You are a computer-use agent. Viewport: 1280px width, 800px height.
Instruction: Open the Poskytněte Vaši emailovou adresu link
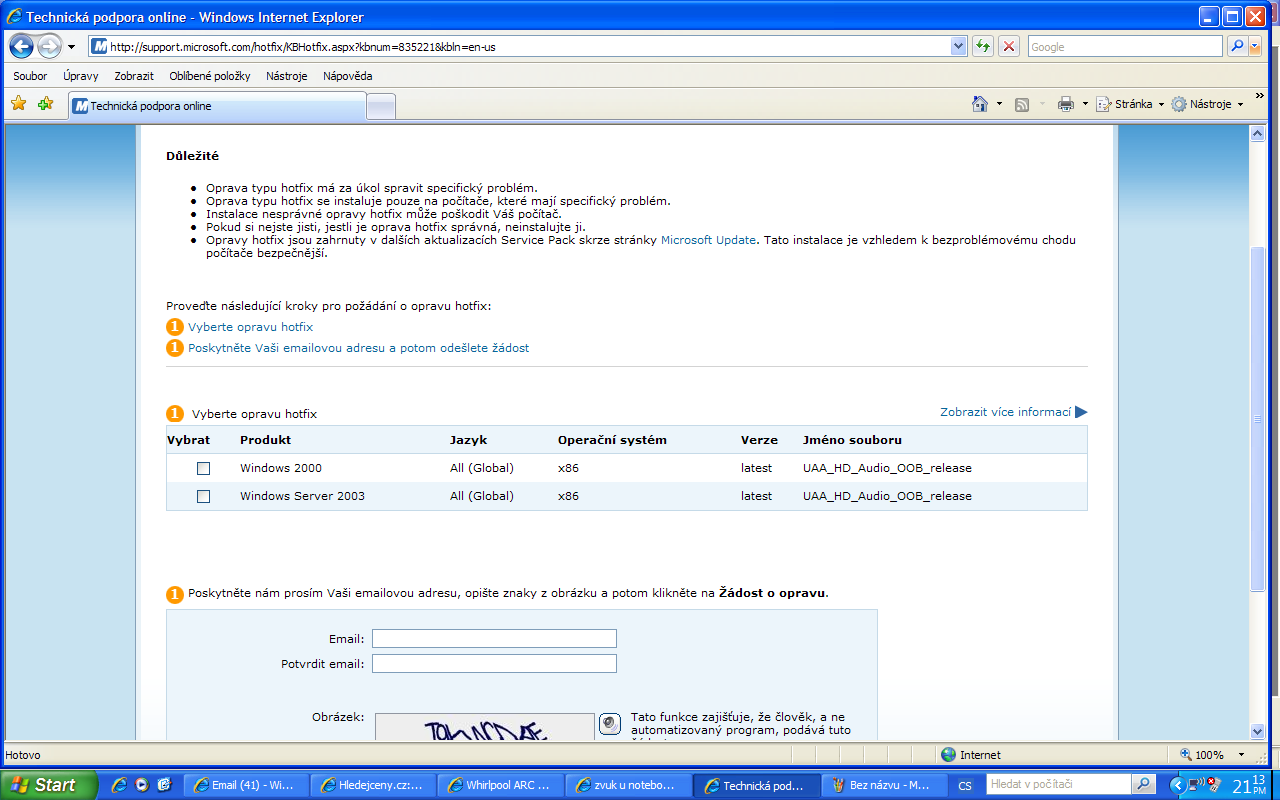click(x=358, y=348)
